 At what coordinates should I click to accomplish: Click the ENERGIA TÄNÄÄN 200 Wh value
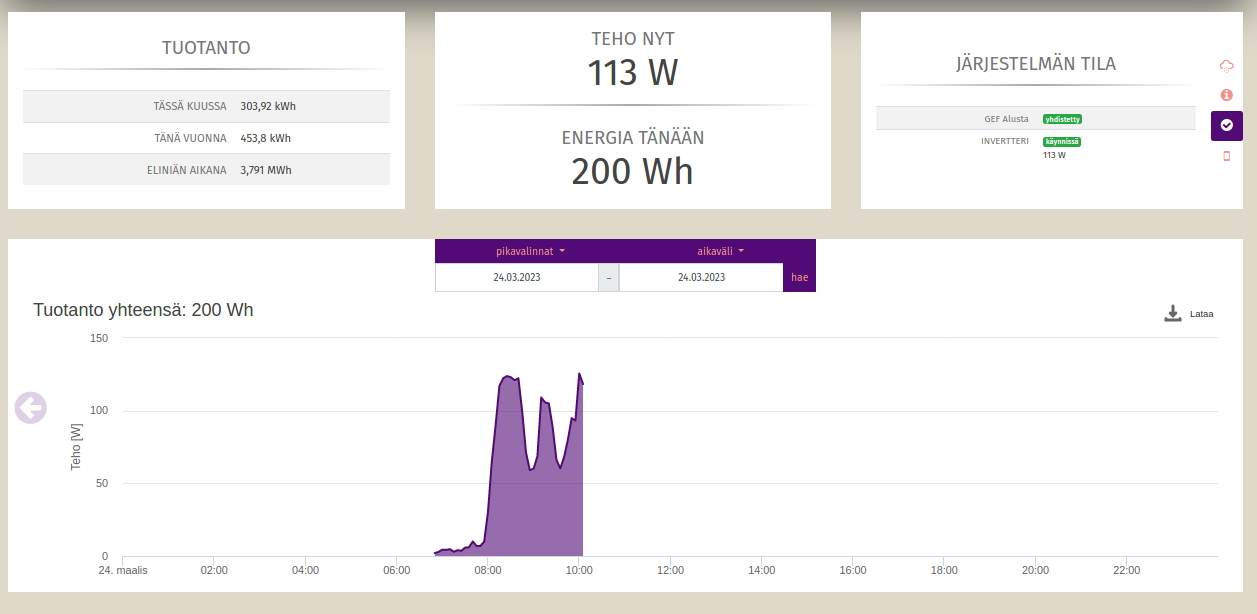coord(632,171)
